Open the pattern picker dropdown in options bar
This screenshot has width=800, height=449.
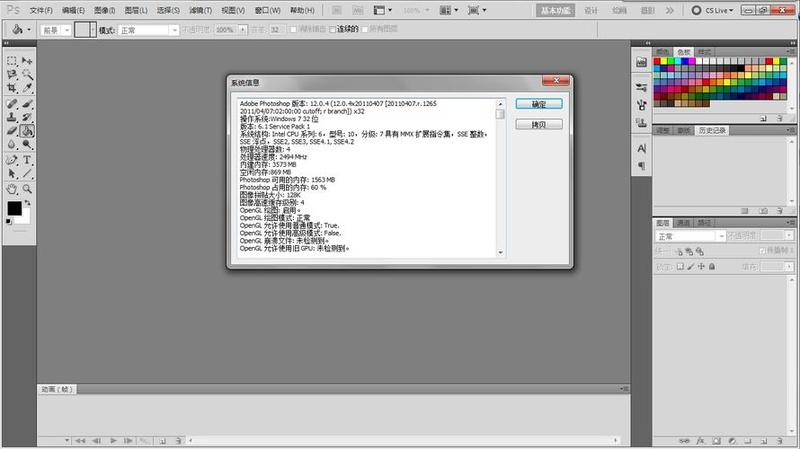(x=93, y=30)
